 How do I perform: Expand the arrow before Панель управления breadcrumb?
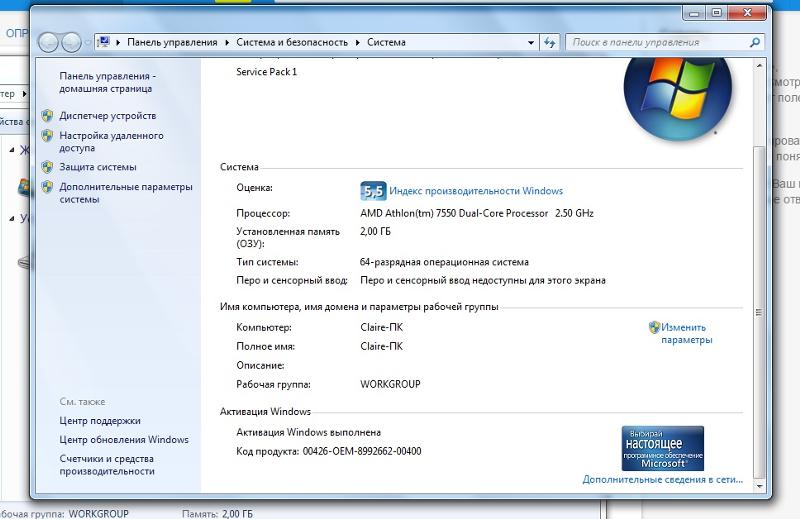point(118,42)
